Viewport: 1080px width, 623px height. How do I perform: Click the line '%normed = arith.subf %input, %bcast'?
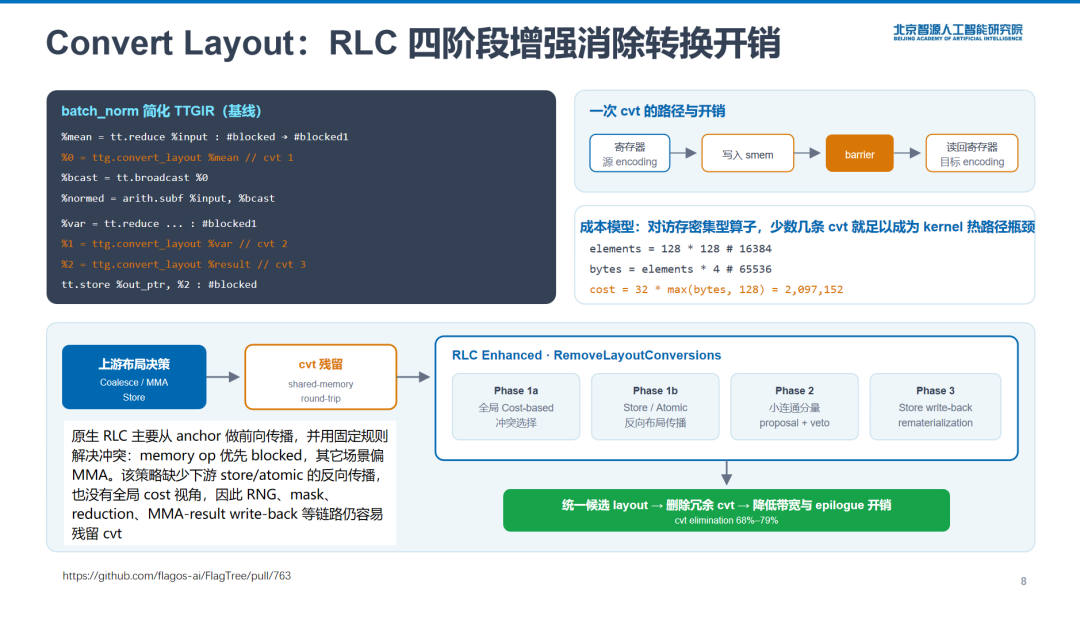tap(168, 198)
